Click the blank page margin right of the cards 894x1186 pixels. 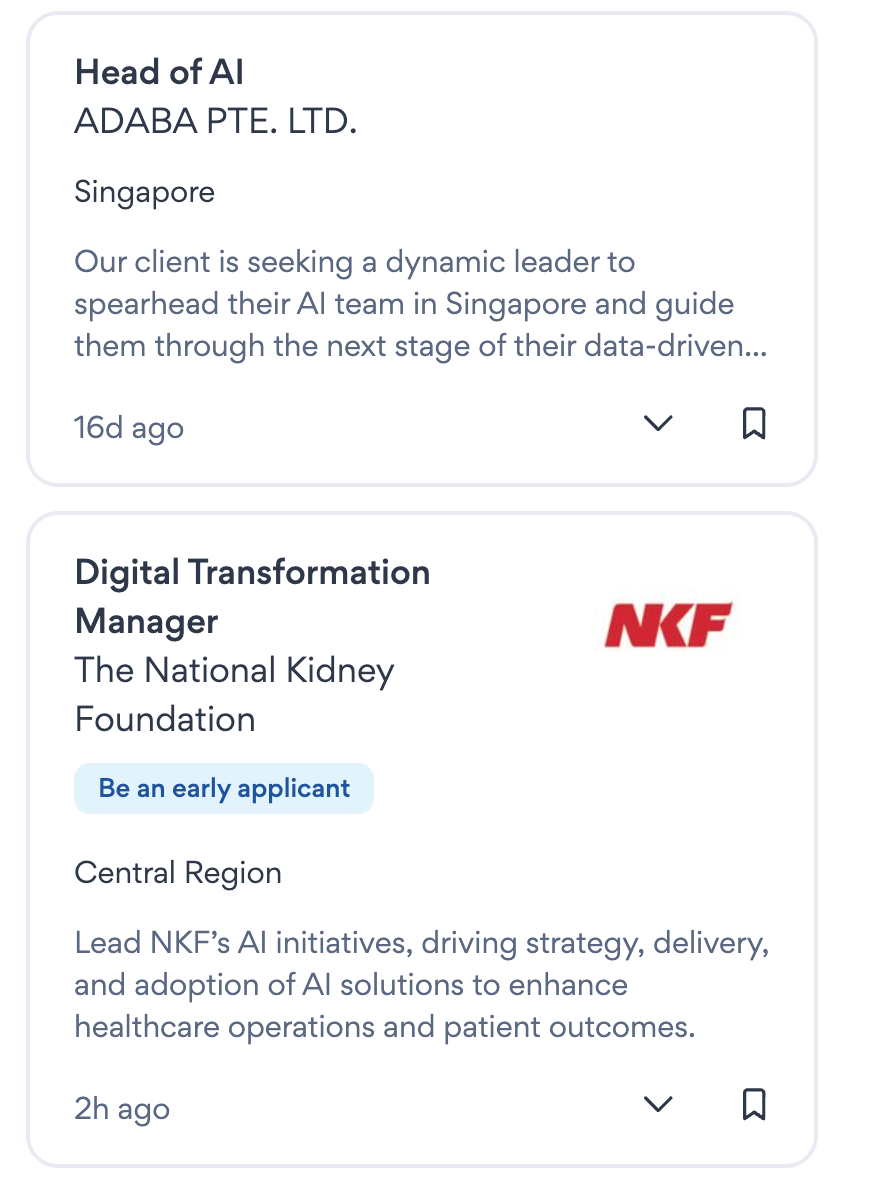click(856, 600)
